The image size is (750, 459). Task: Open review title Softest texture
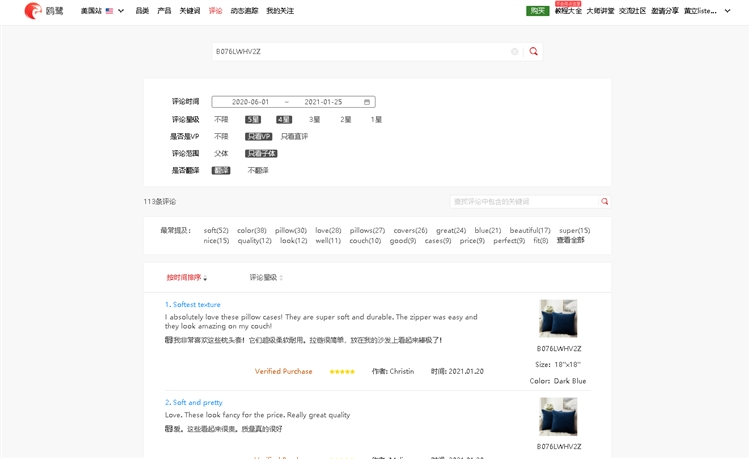(x=193, y=305)
